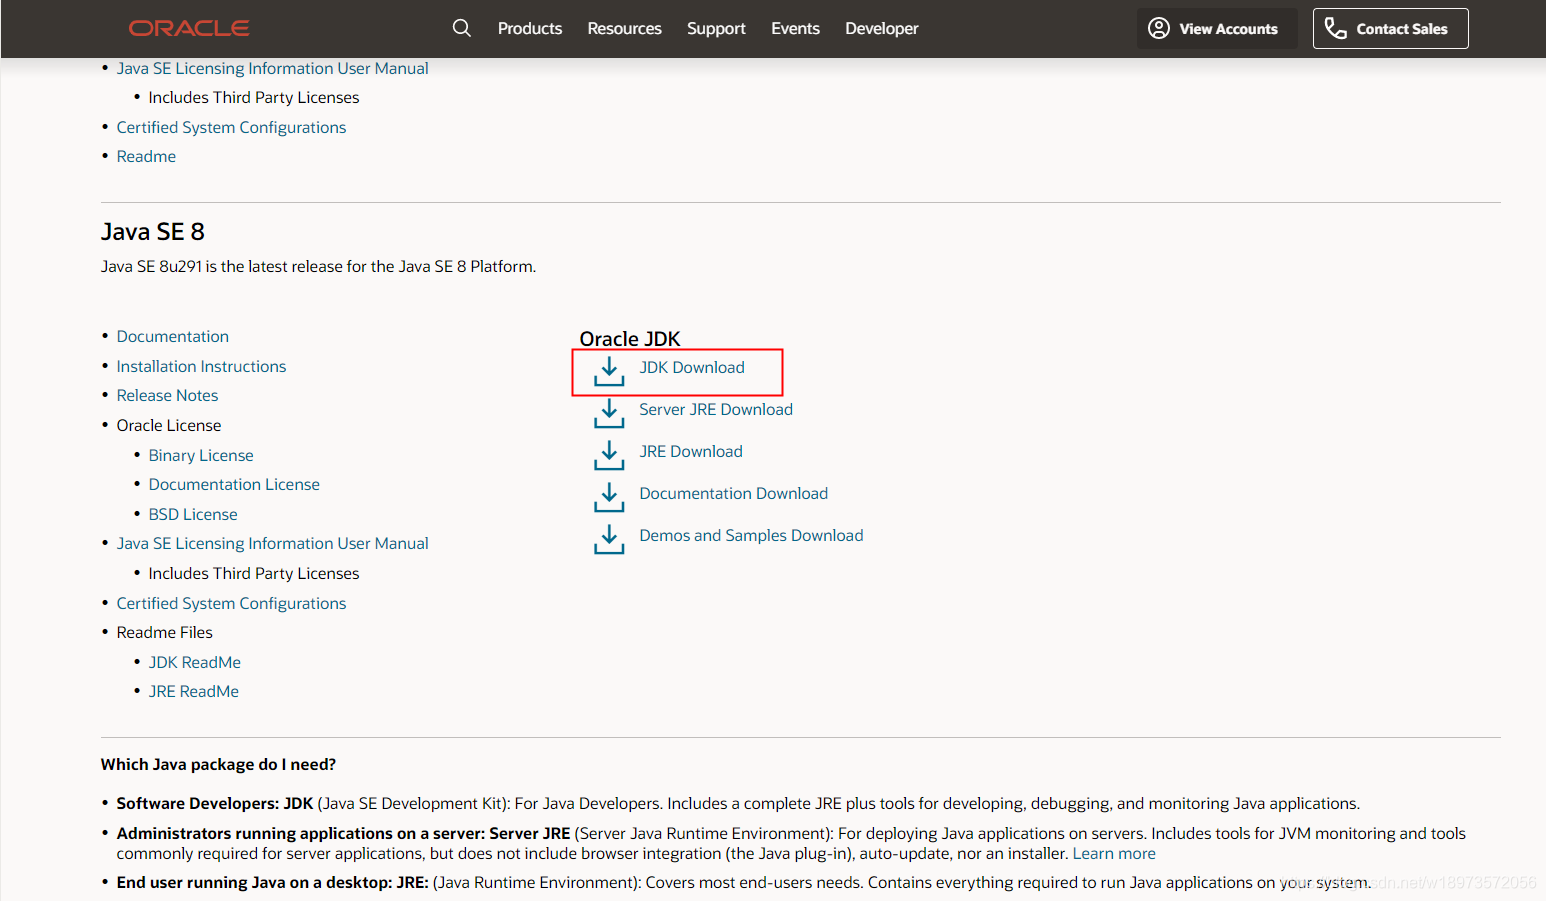Open the BSD License link
This screenshot has height=901, width=1546.
click(x=193, y=514)
